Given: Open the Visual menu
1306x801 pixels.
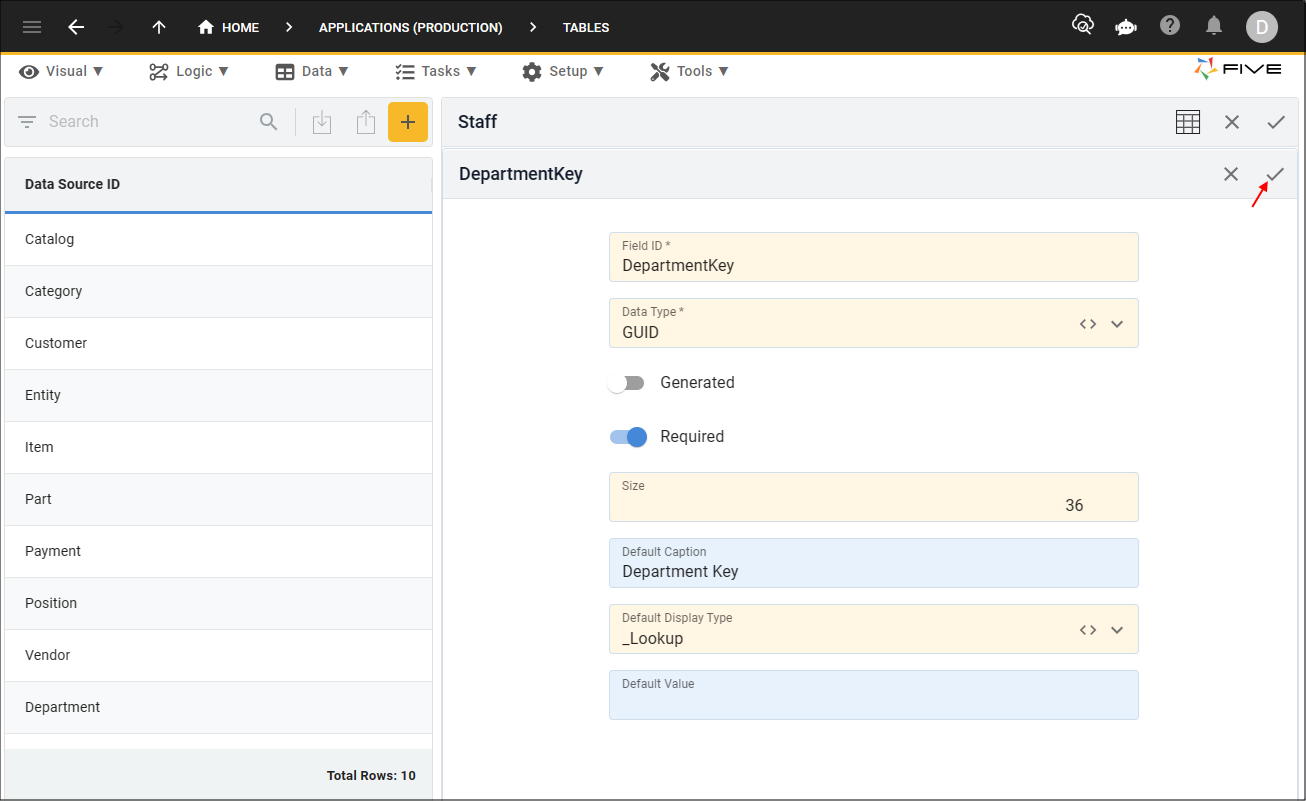Looking at the screenshot, I should click(x=61, y=71).
